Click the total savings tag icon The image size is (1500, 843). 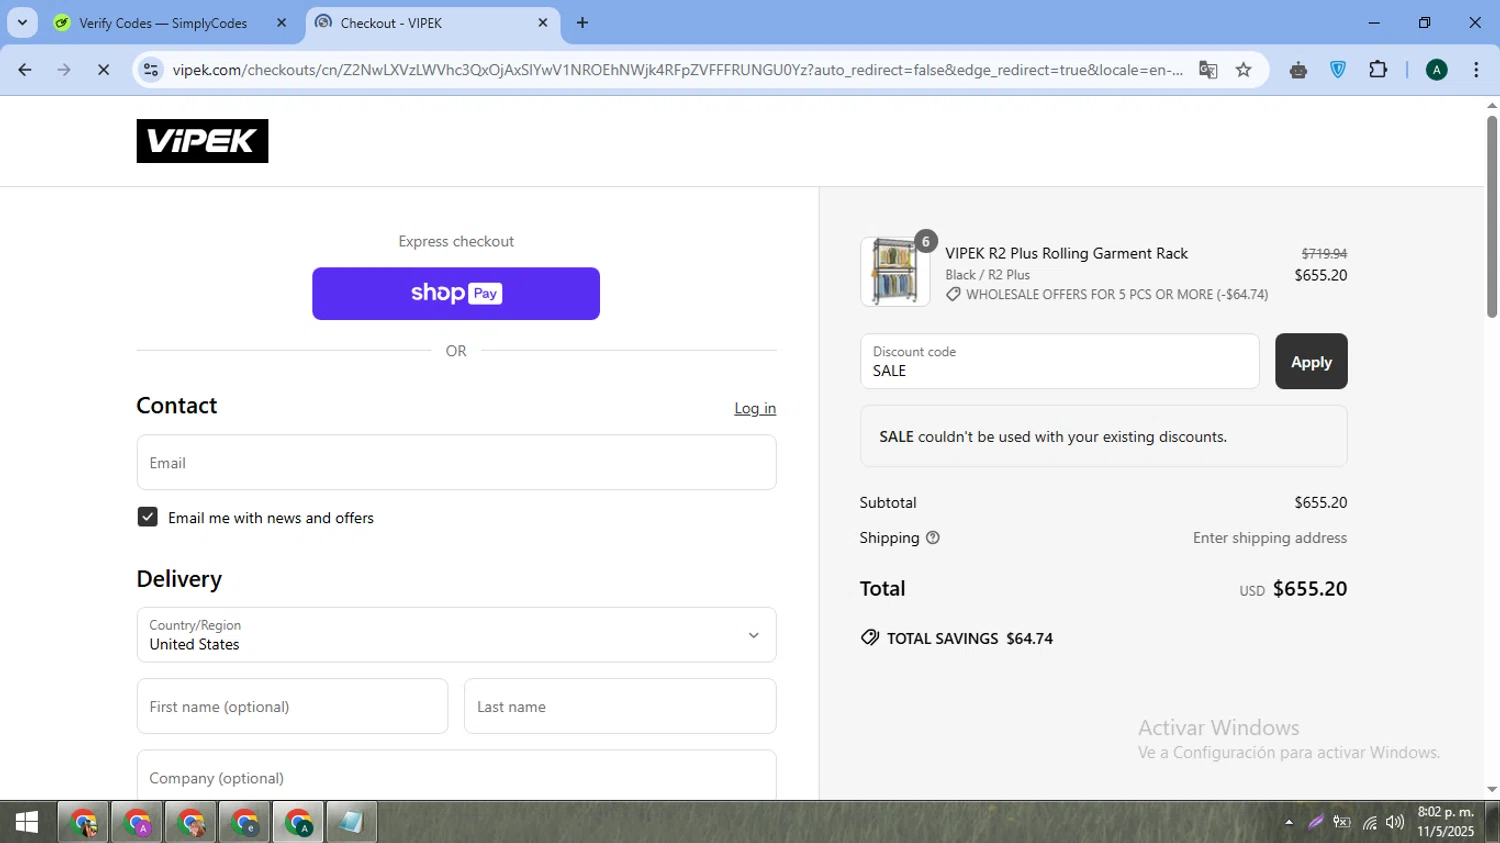tap(869, 638)
